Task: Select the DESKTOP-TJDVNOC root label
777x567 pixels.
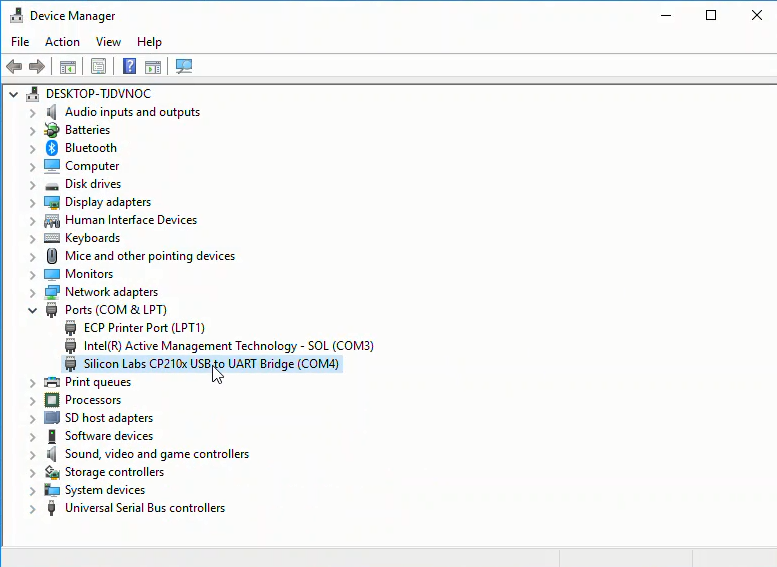Action: pos(98,94)
